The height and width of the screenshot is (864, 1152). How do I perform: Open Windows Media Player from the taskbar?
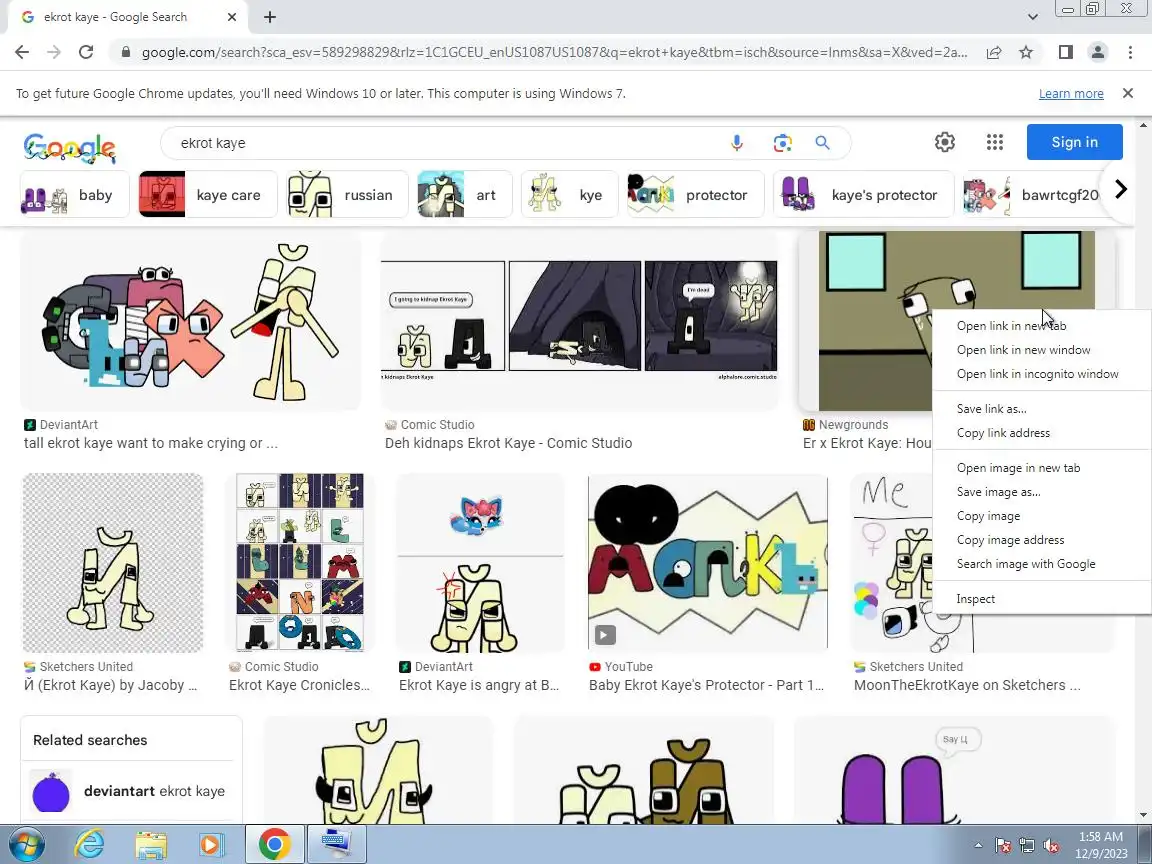[212, 844]
